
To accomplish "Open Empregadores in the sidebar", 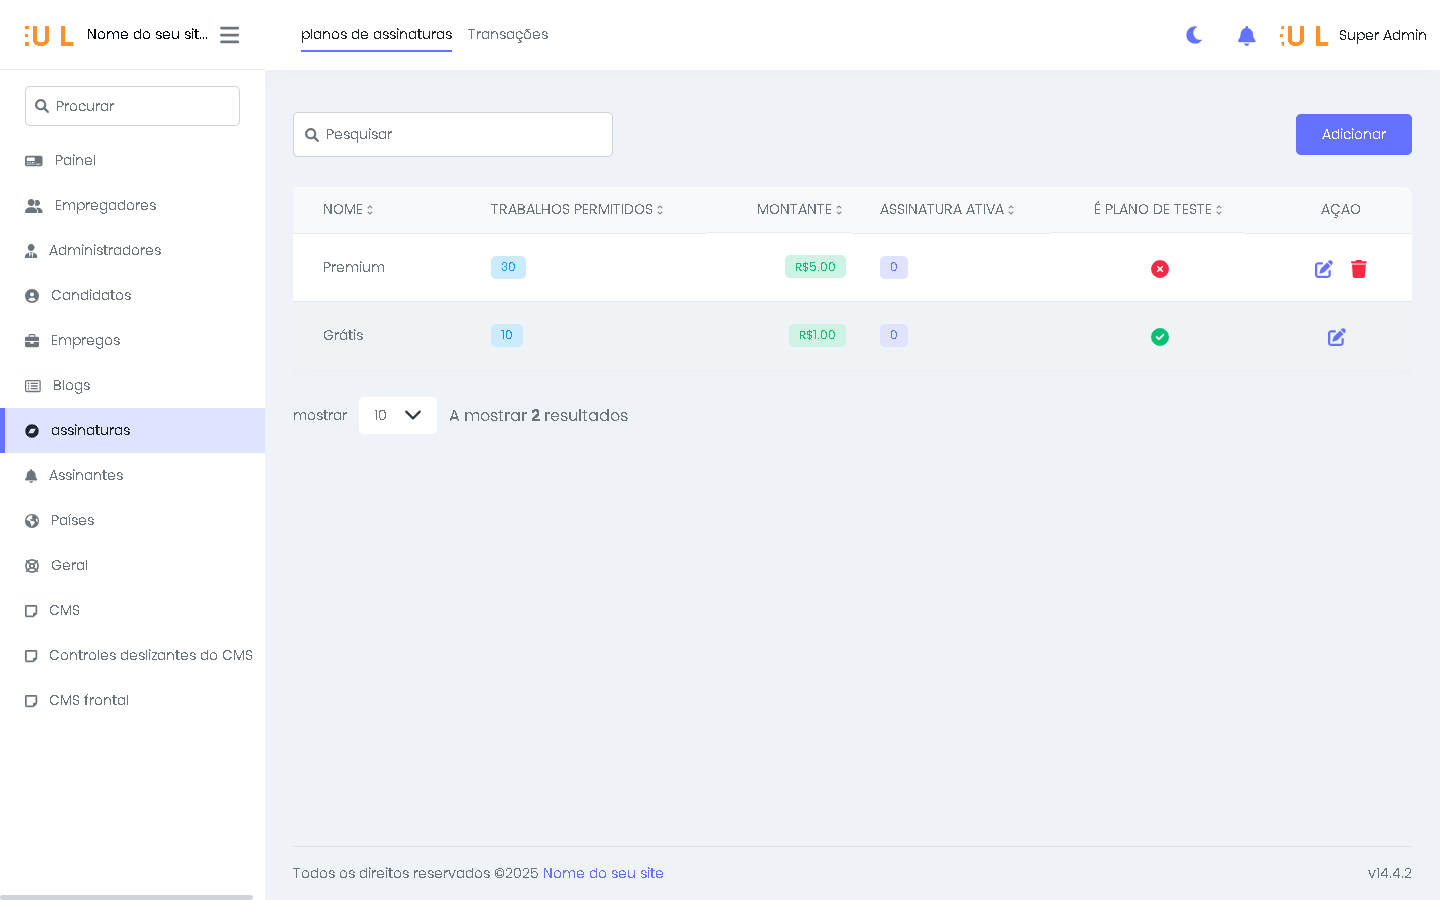I will pyautogui.click(x=105, y=205).
